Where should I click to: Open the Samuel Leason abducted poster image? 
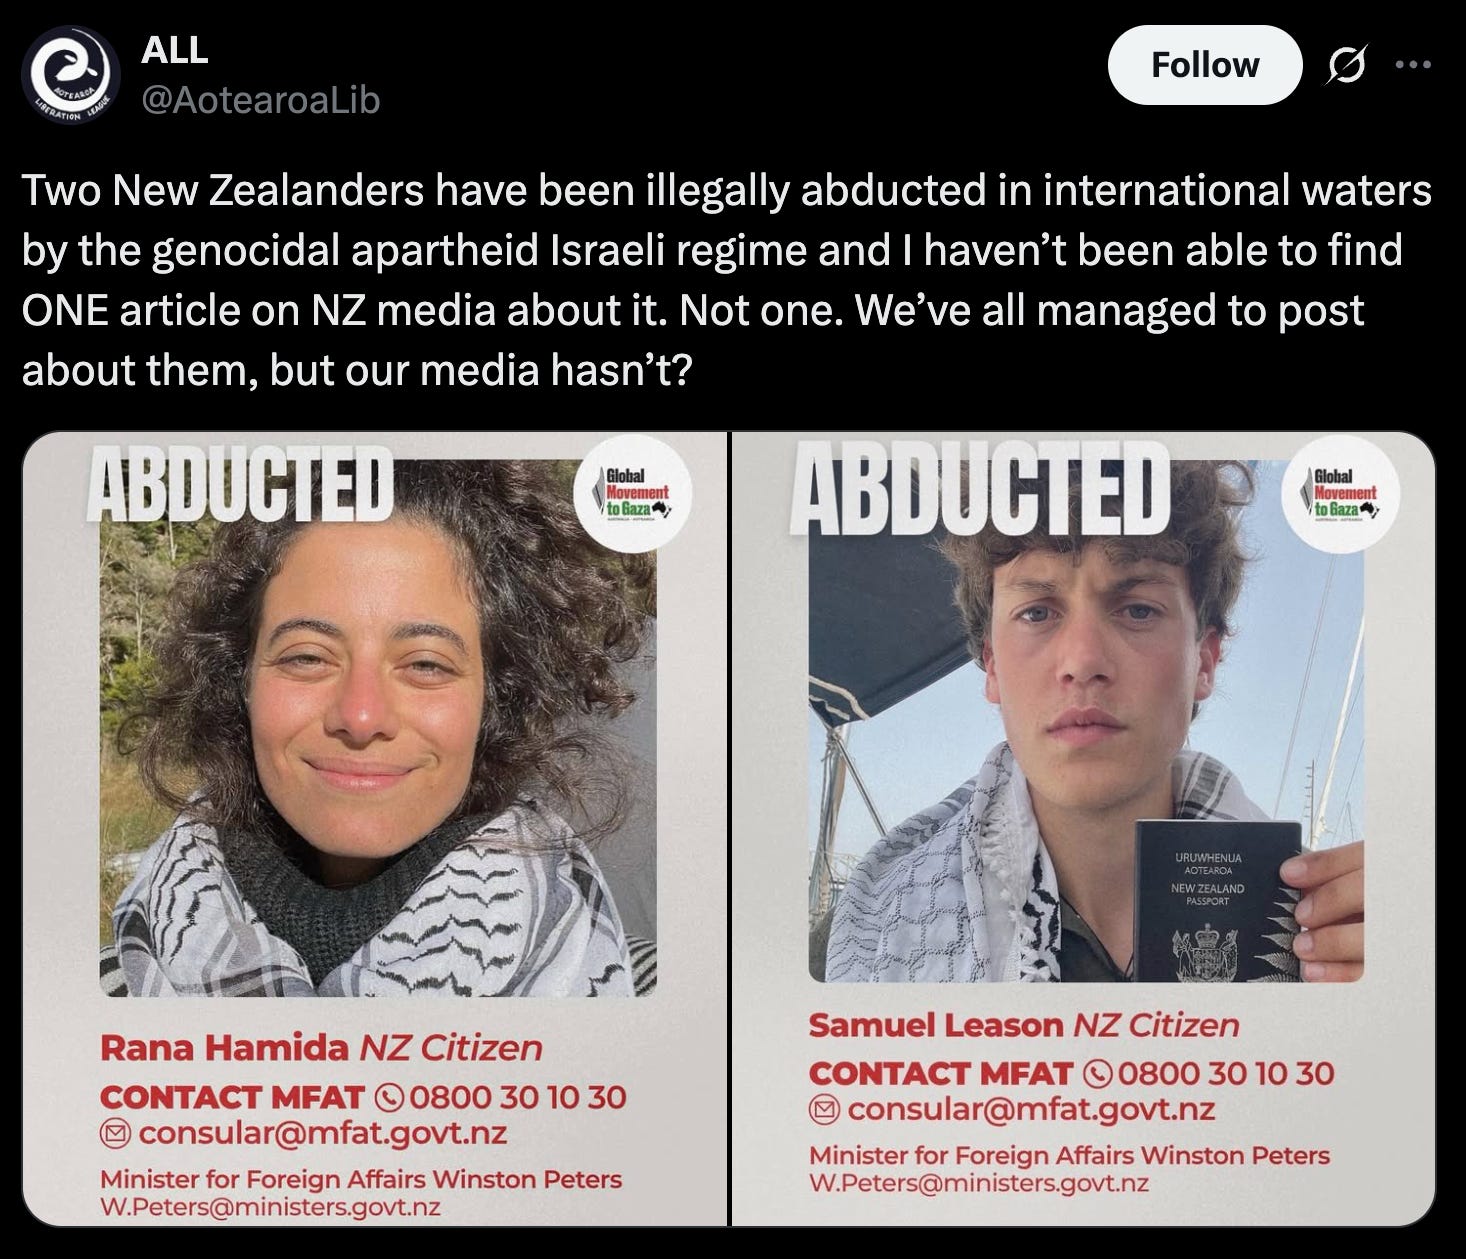[x=1084, y=829]
